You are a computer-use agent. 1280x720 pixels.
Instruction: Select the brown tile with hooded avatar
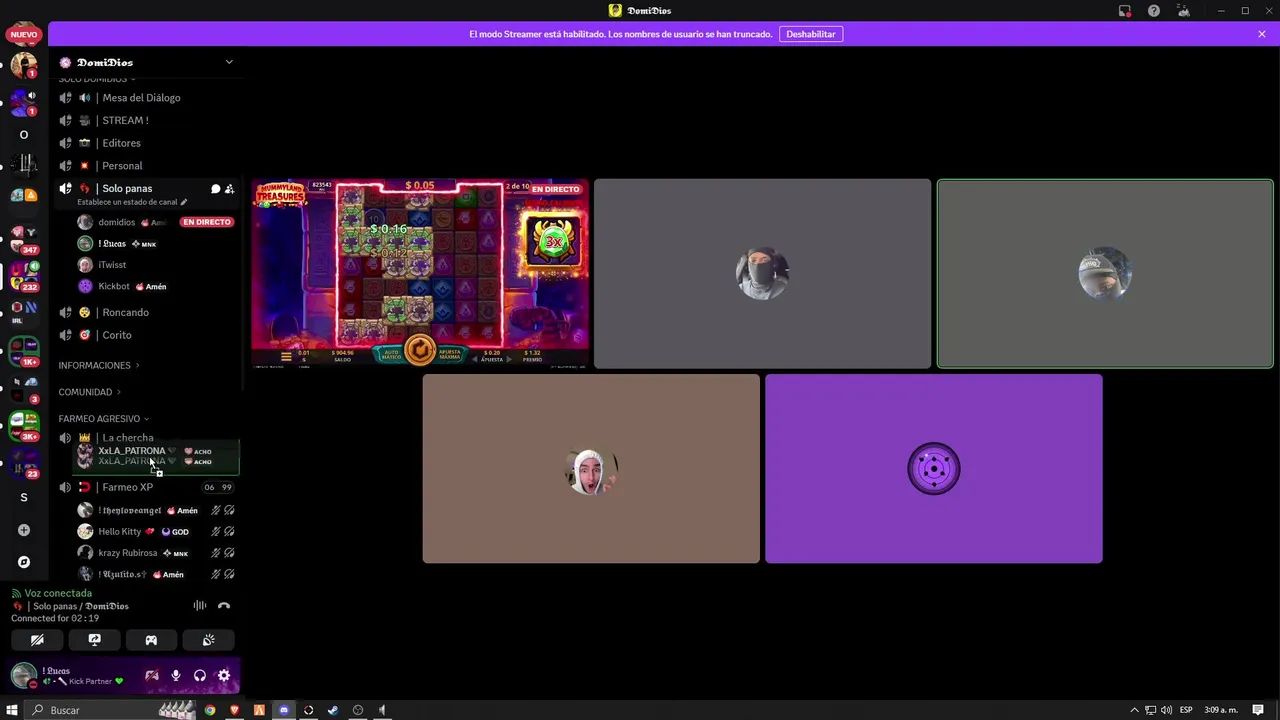(x=591, y=469)
